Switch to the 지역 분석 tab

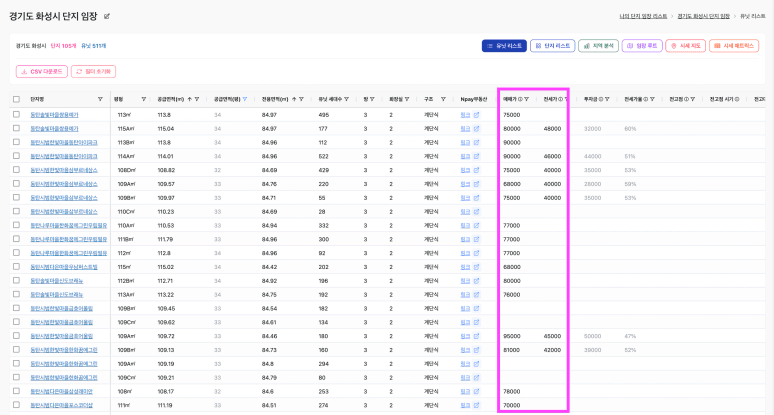598,46
